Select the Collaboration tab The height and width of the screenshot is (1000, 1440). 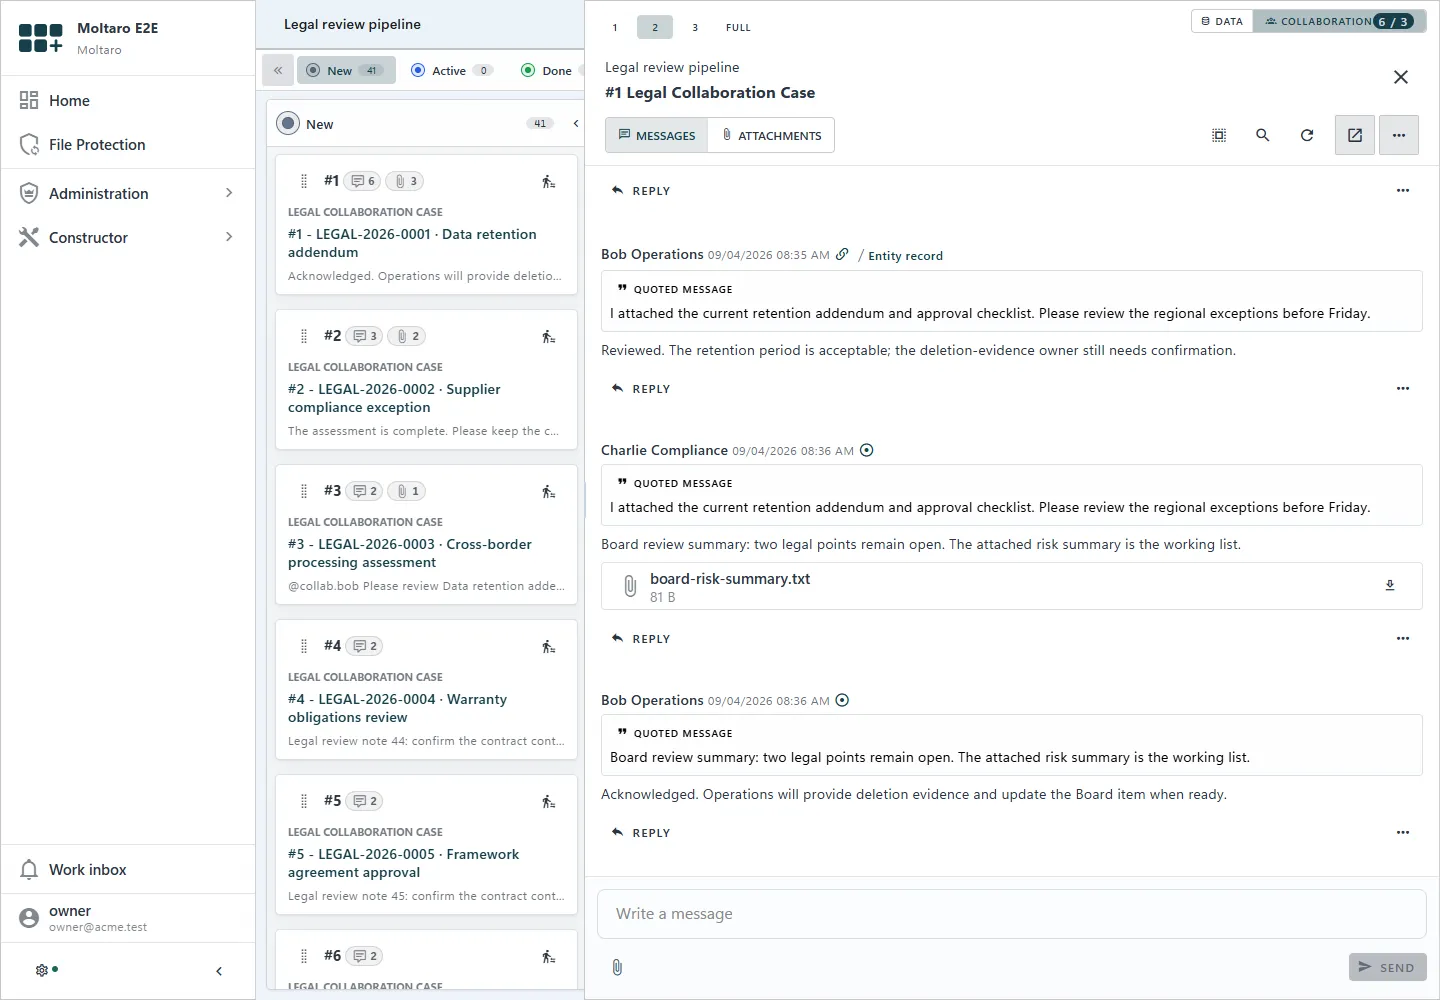tap(1339, 21)
